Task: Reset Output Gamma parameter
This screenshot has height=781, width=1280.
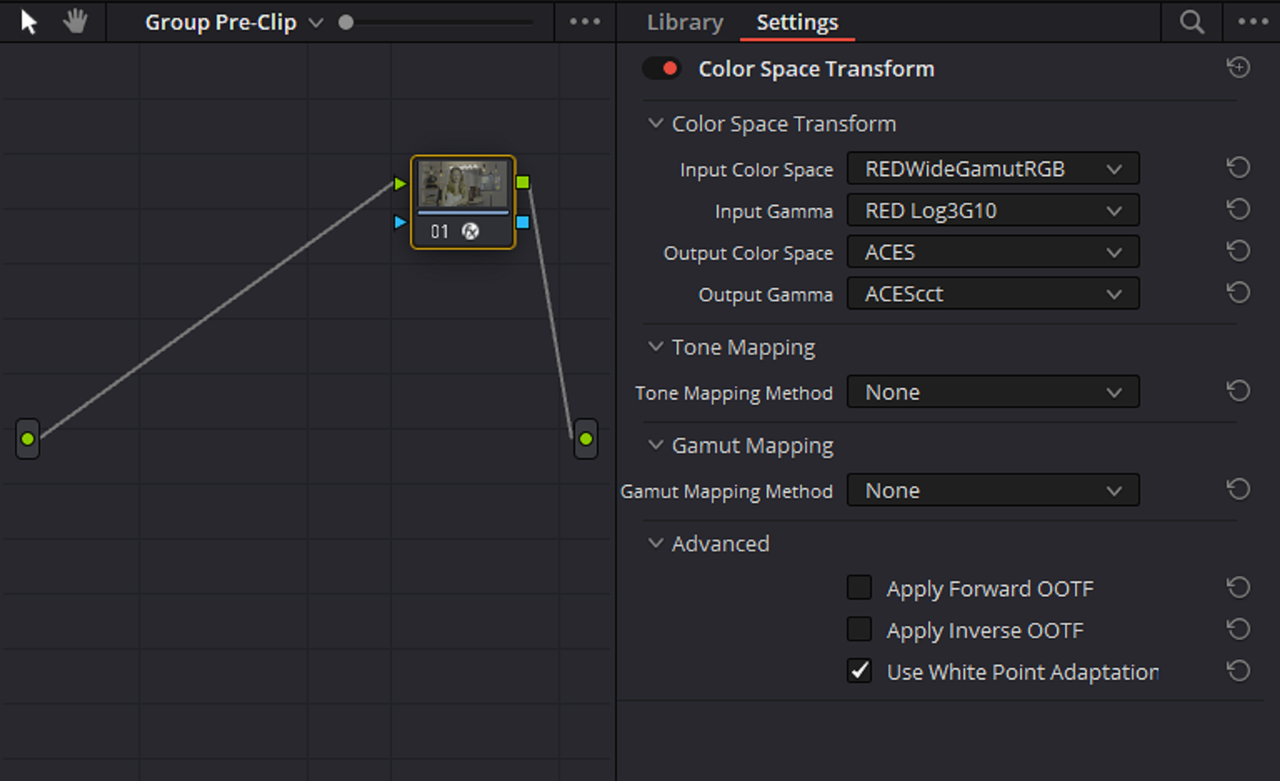Action: click(1238, 293)
